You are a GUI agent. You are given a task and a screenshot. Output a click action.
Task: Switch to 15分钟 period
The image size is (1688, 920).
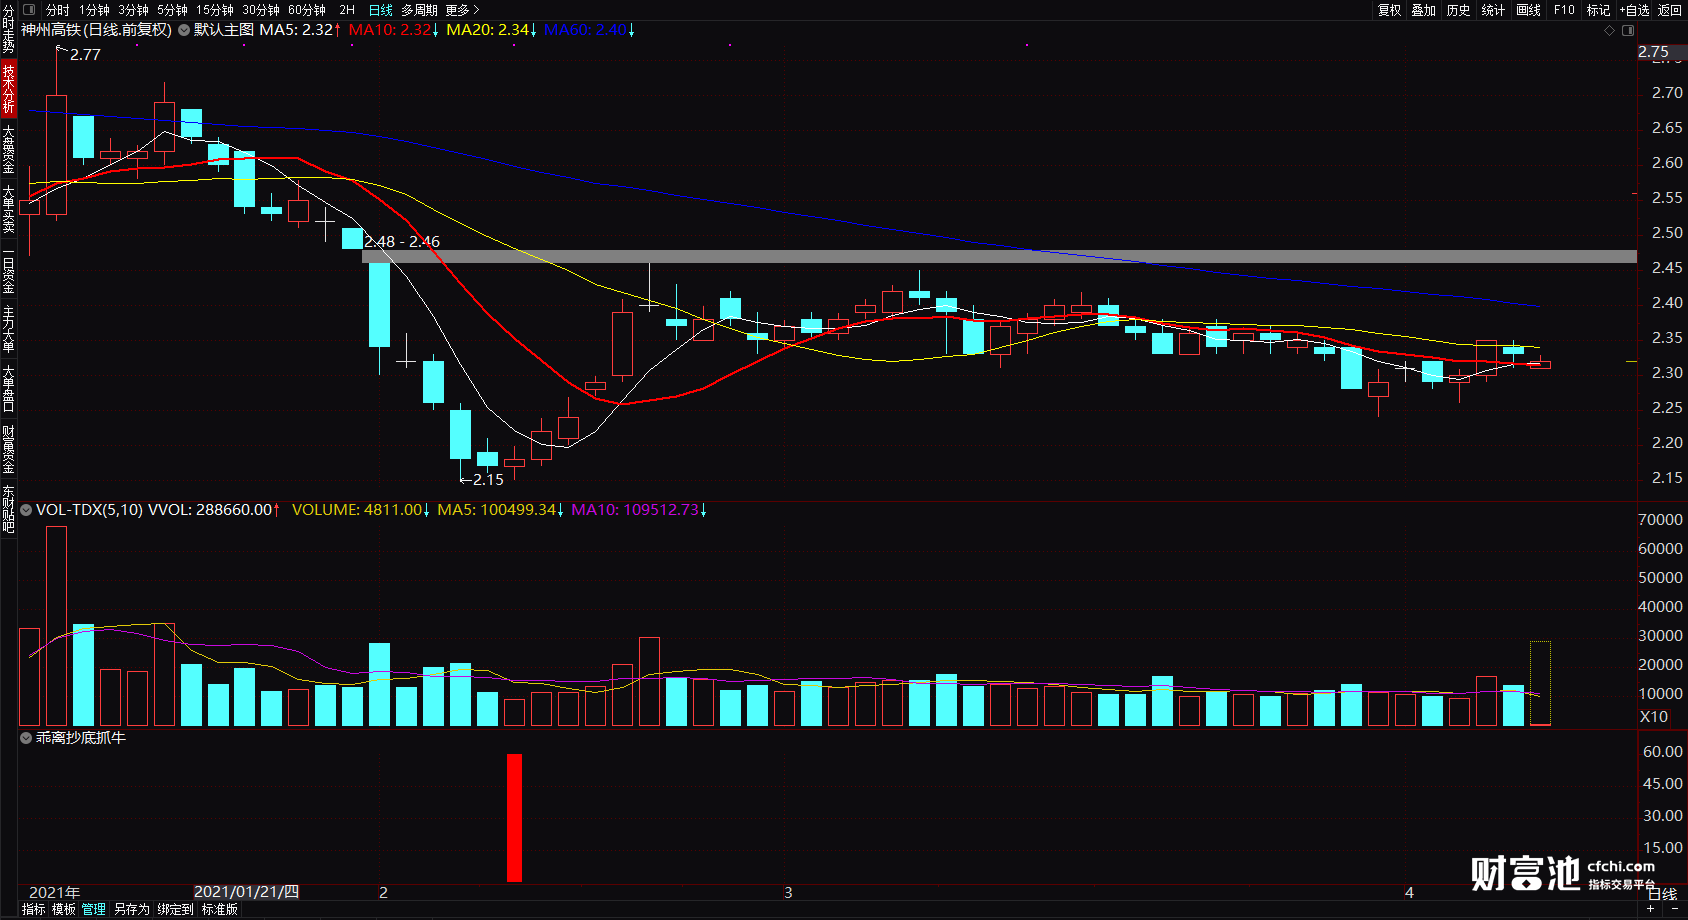(x=215, y=10)
